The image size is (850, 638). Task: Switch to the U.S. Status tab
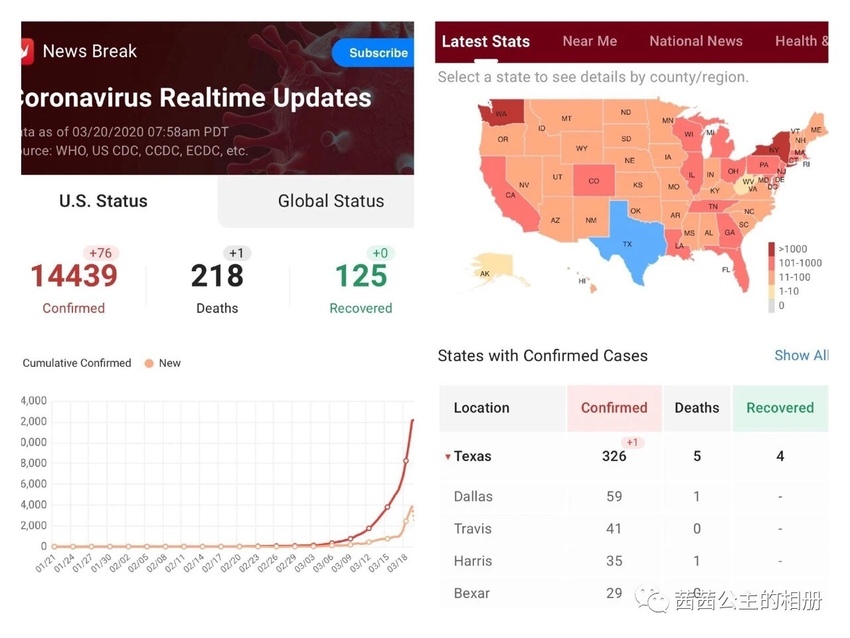tap(103, 201)
